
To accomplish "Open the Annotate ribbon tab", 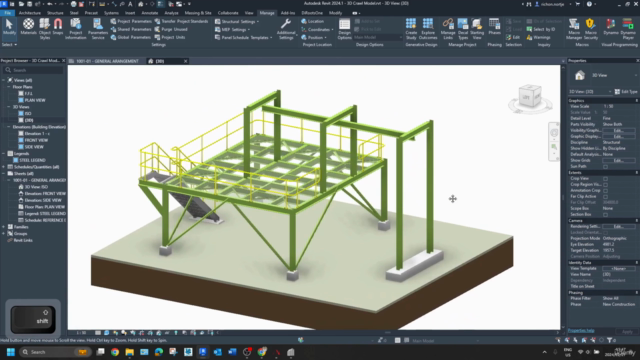I will pyautogui.click(x=149, y=13).
